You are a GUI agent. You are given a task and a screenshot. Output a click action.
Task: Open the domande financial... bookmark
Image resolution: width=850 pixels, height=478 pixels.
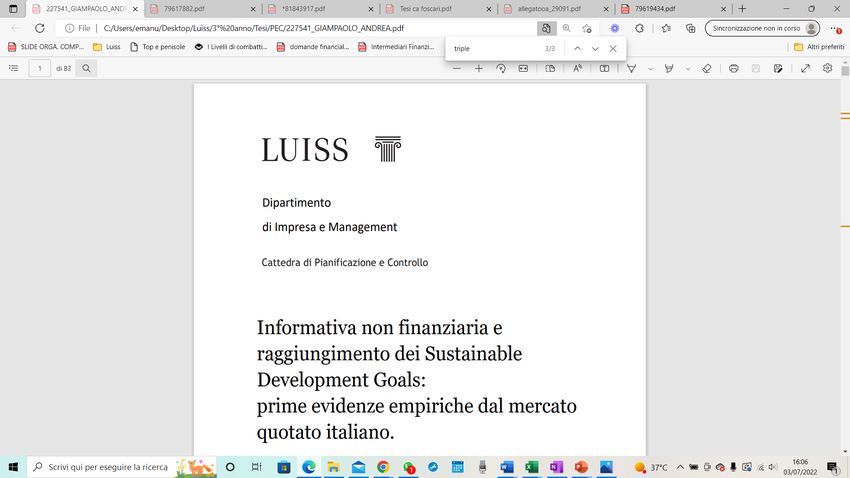[313, 47]
